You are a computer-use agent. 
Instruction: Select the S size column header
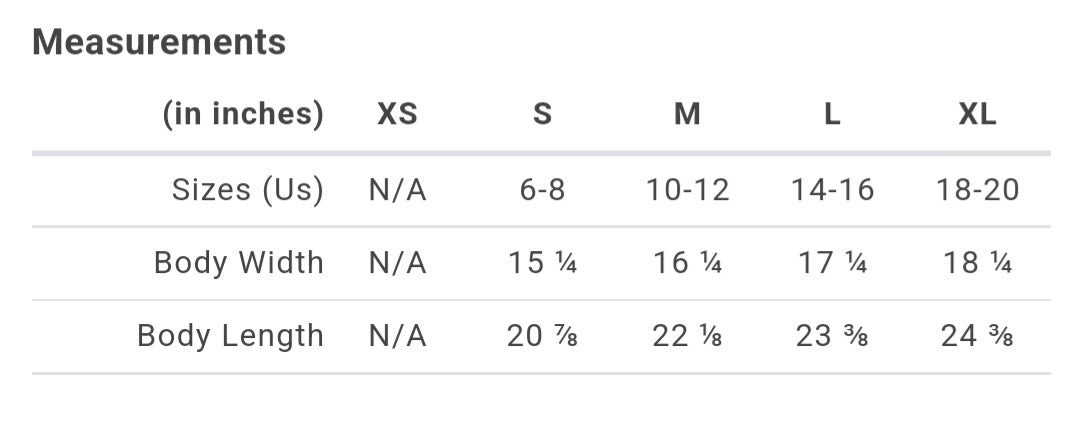542,114
